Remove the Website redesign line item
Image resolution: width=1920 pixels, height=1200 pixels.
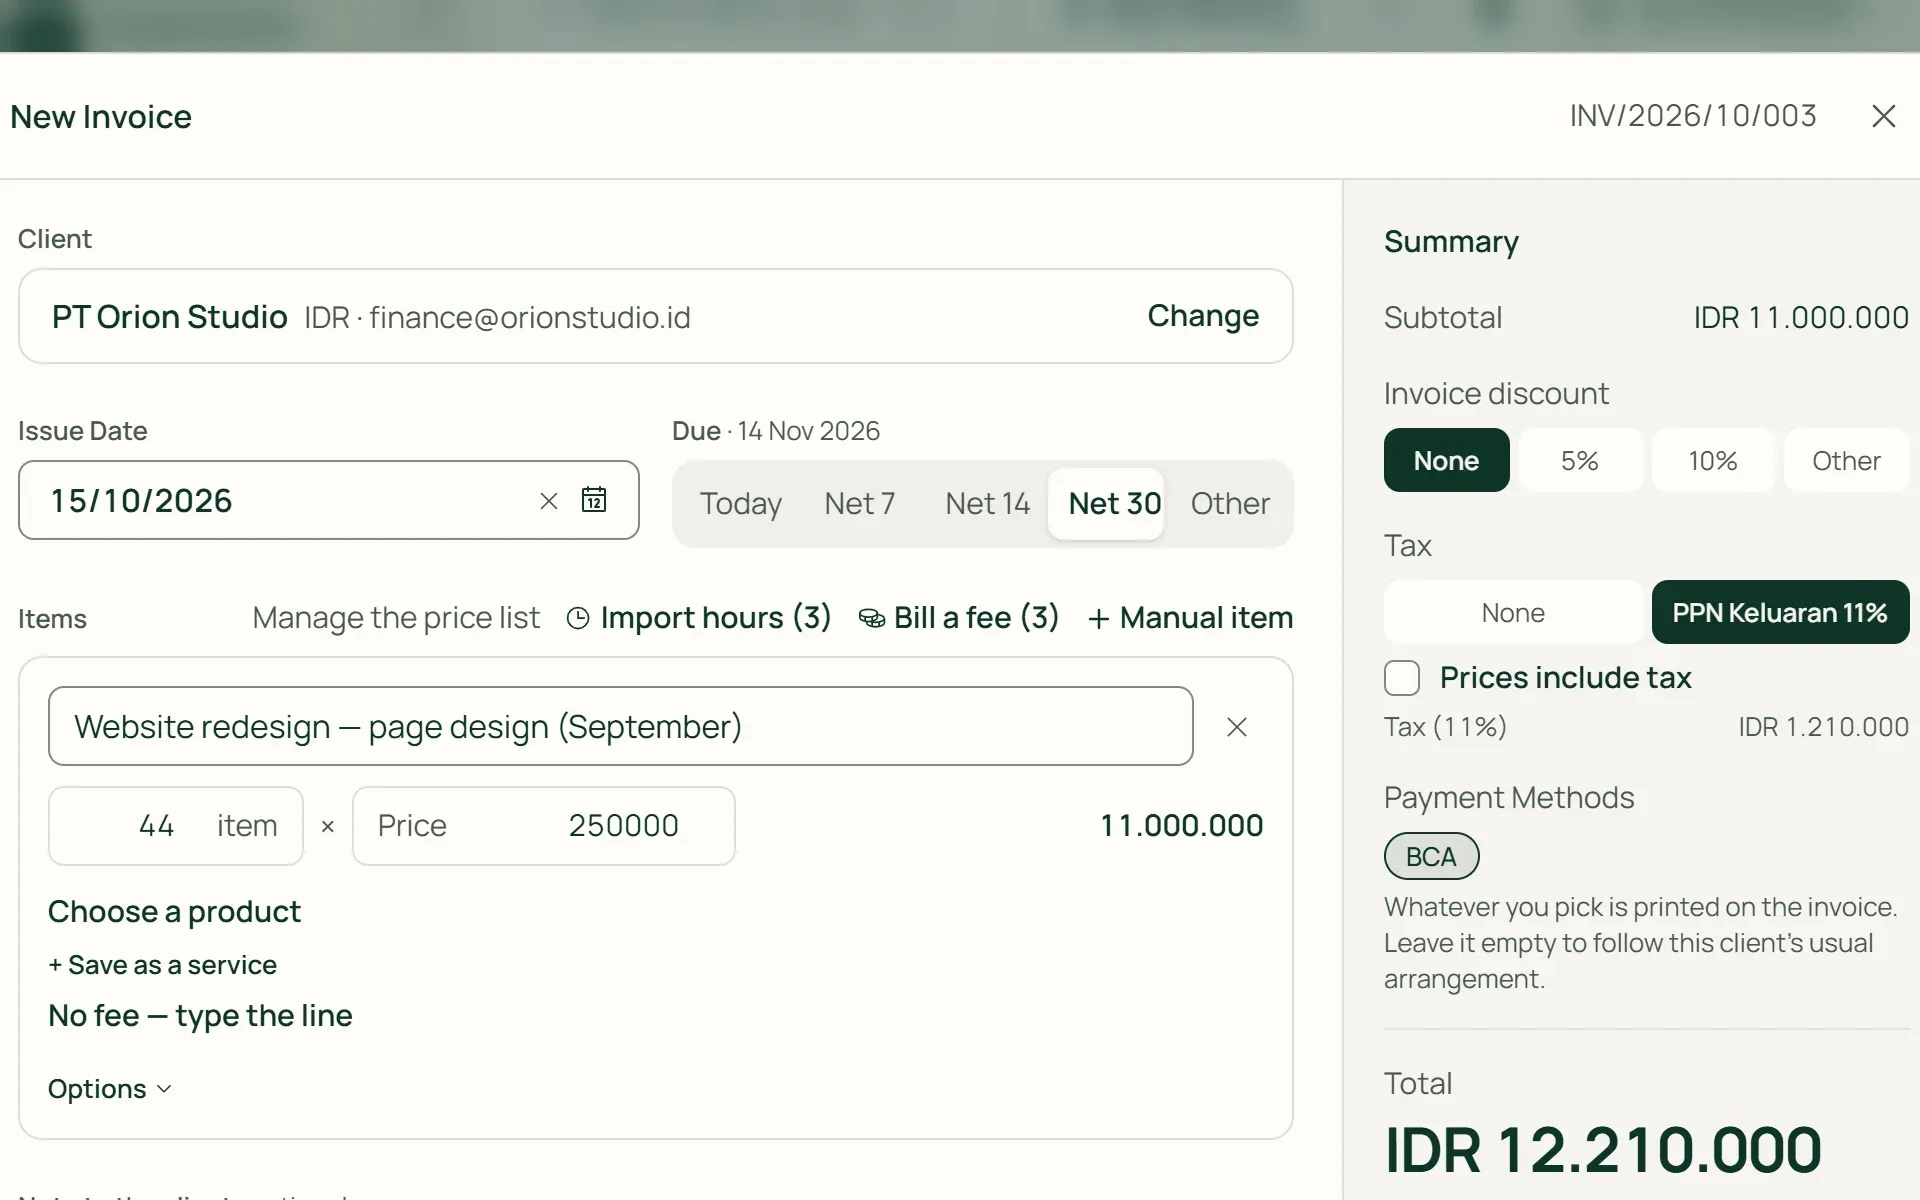[1237, 727]
